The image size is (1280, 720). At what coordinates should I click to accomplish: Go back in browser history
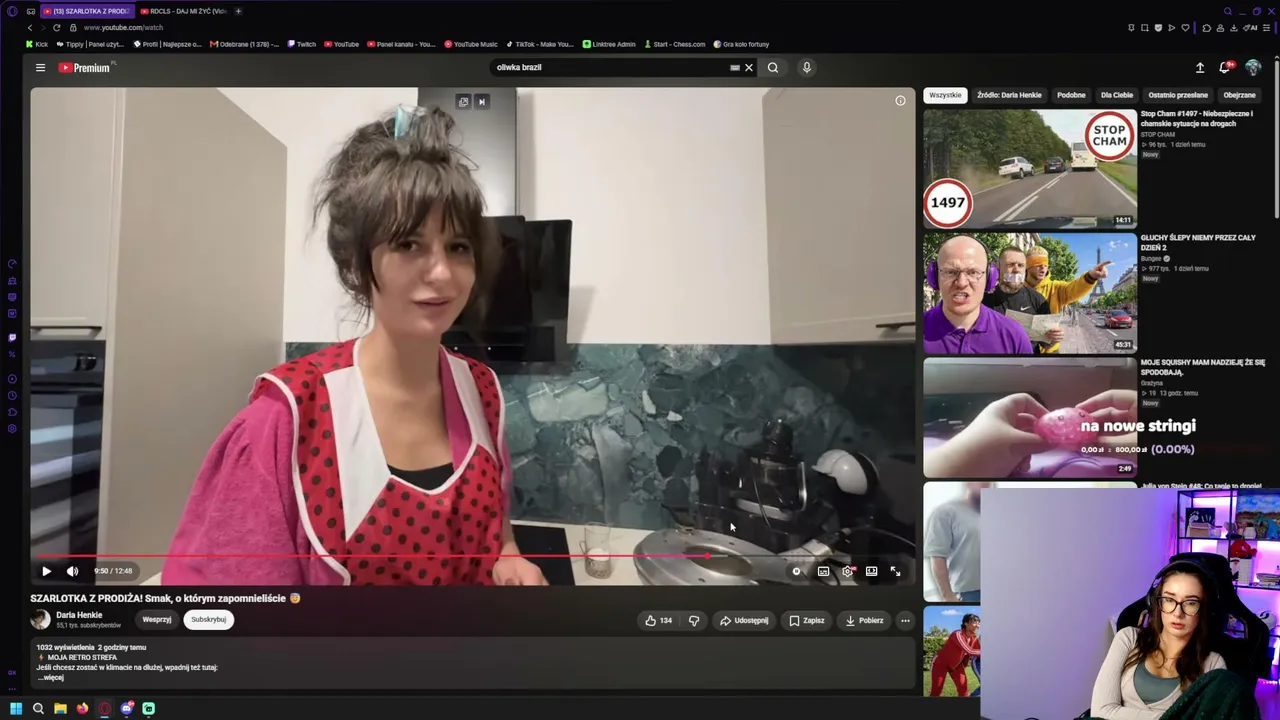(x=30, y=28)
